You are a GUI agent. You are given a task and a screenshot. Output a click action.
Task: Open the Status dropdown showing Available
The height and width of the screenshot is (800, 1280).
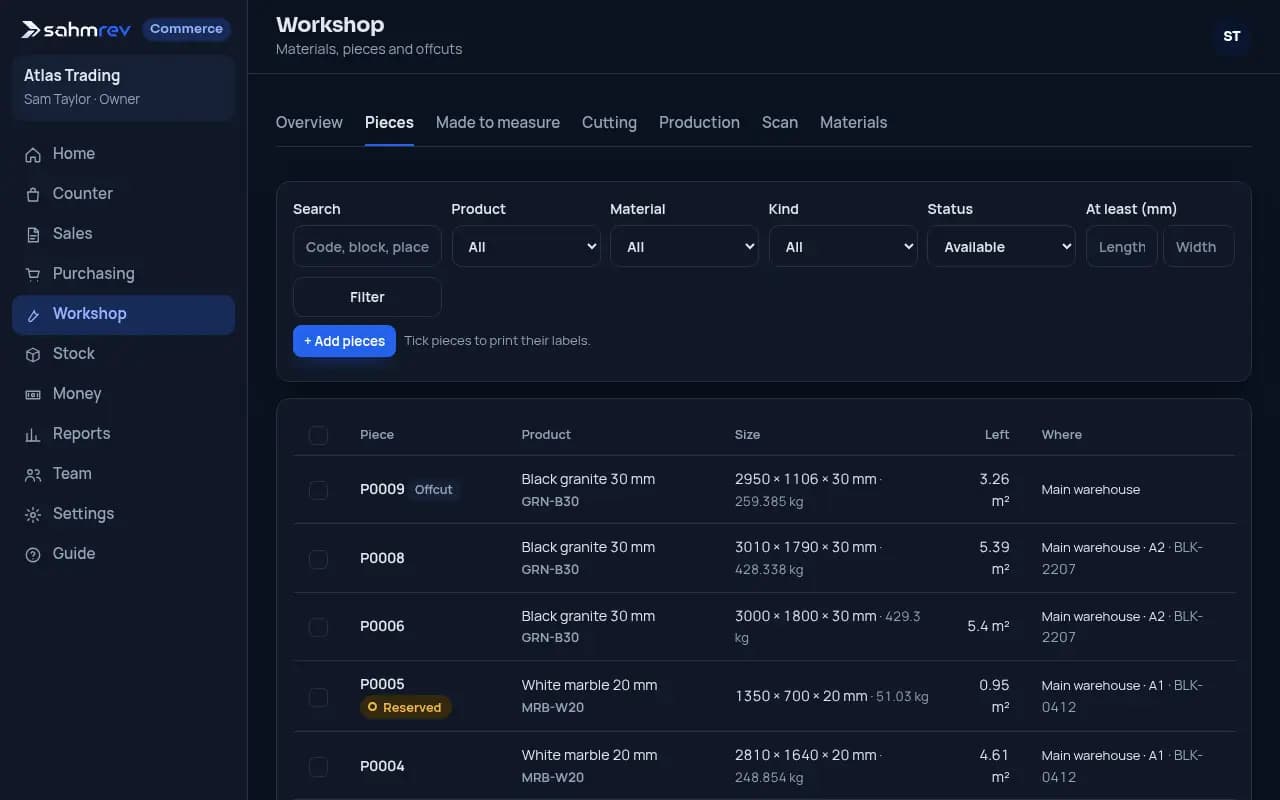(1002, 247)
